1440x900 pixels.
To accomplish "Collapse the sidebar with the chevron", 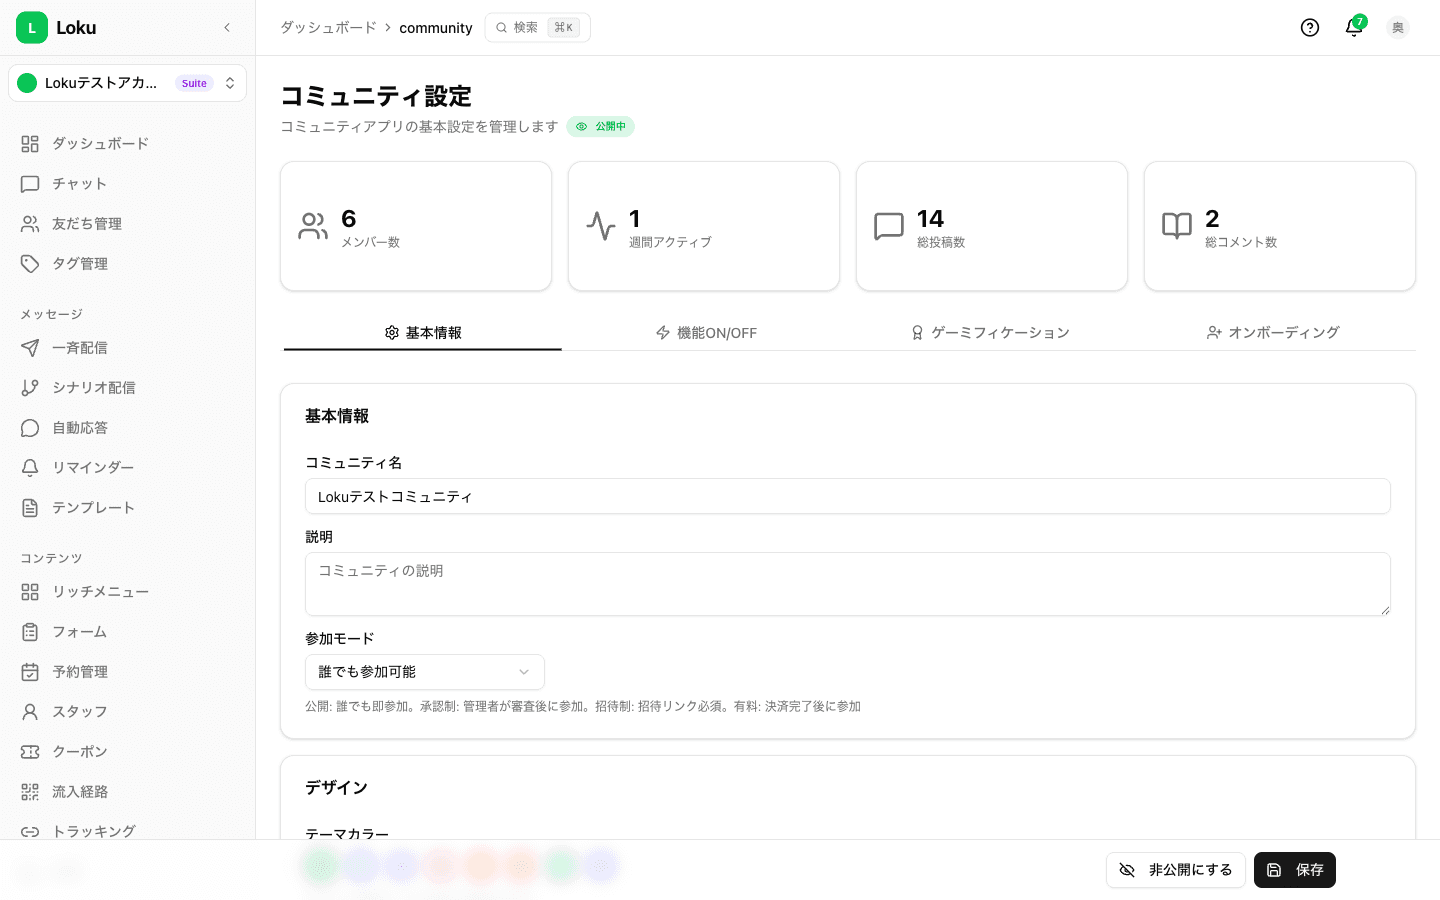I will point(227,28).
